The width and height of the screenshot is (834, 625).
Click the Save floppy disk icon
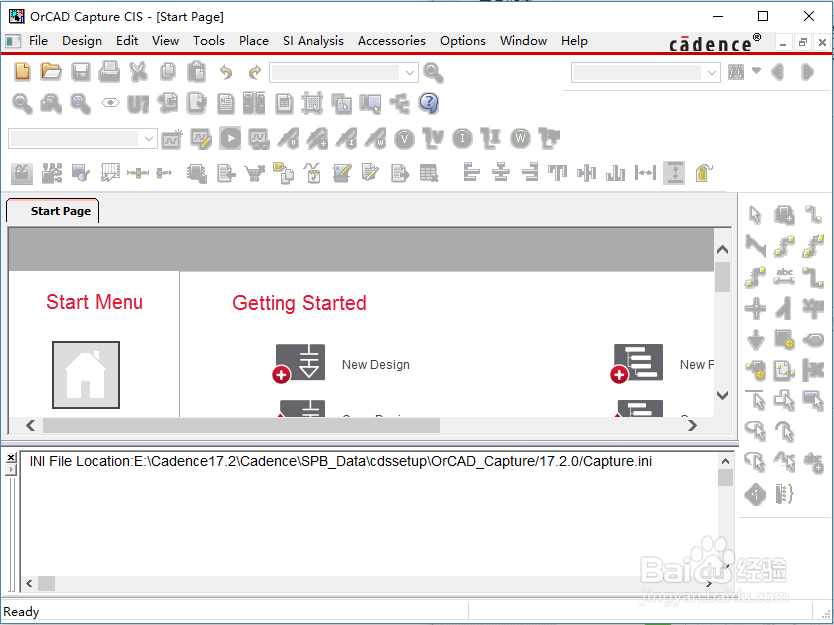(81, 71)
